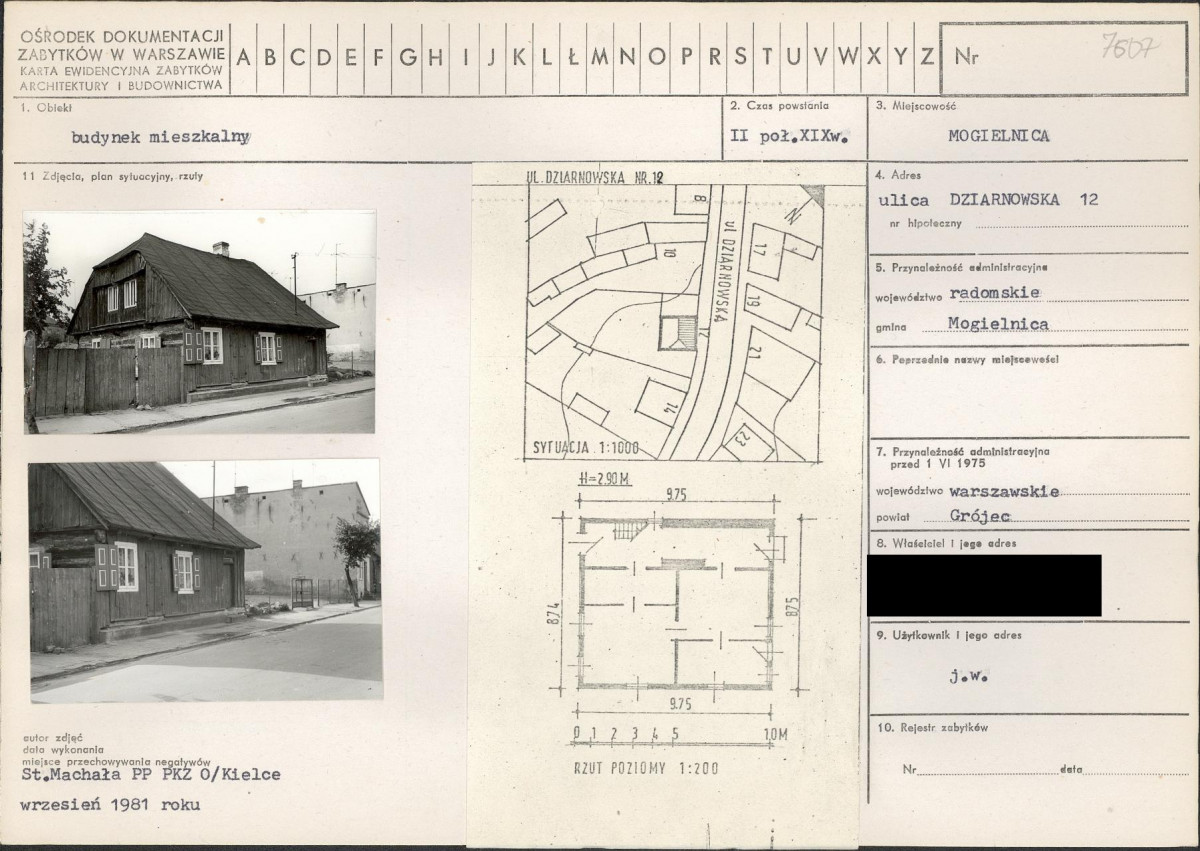This screenshot has width=1200, height=851.
Task: Click the Rejestr zabytków Nr blank line
Action: [987, 770]
